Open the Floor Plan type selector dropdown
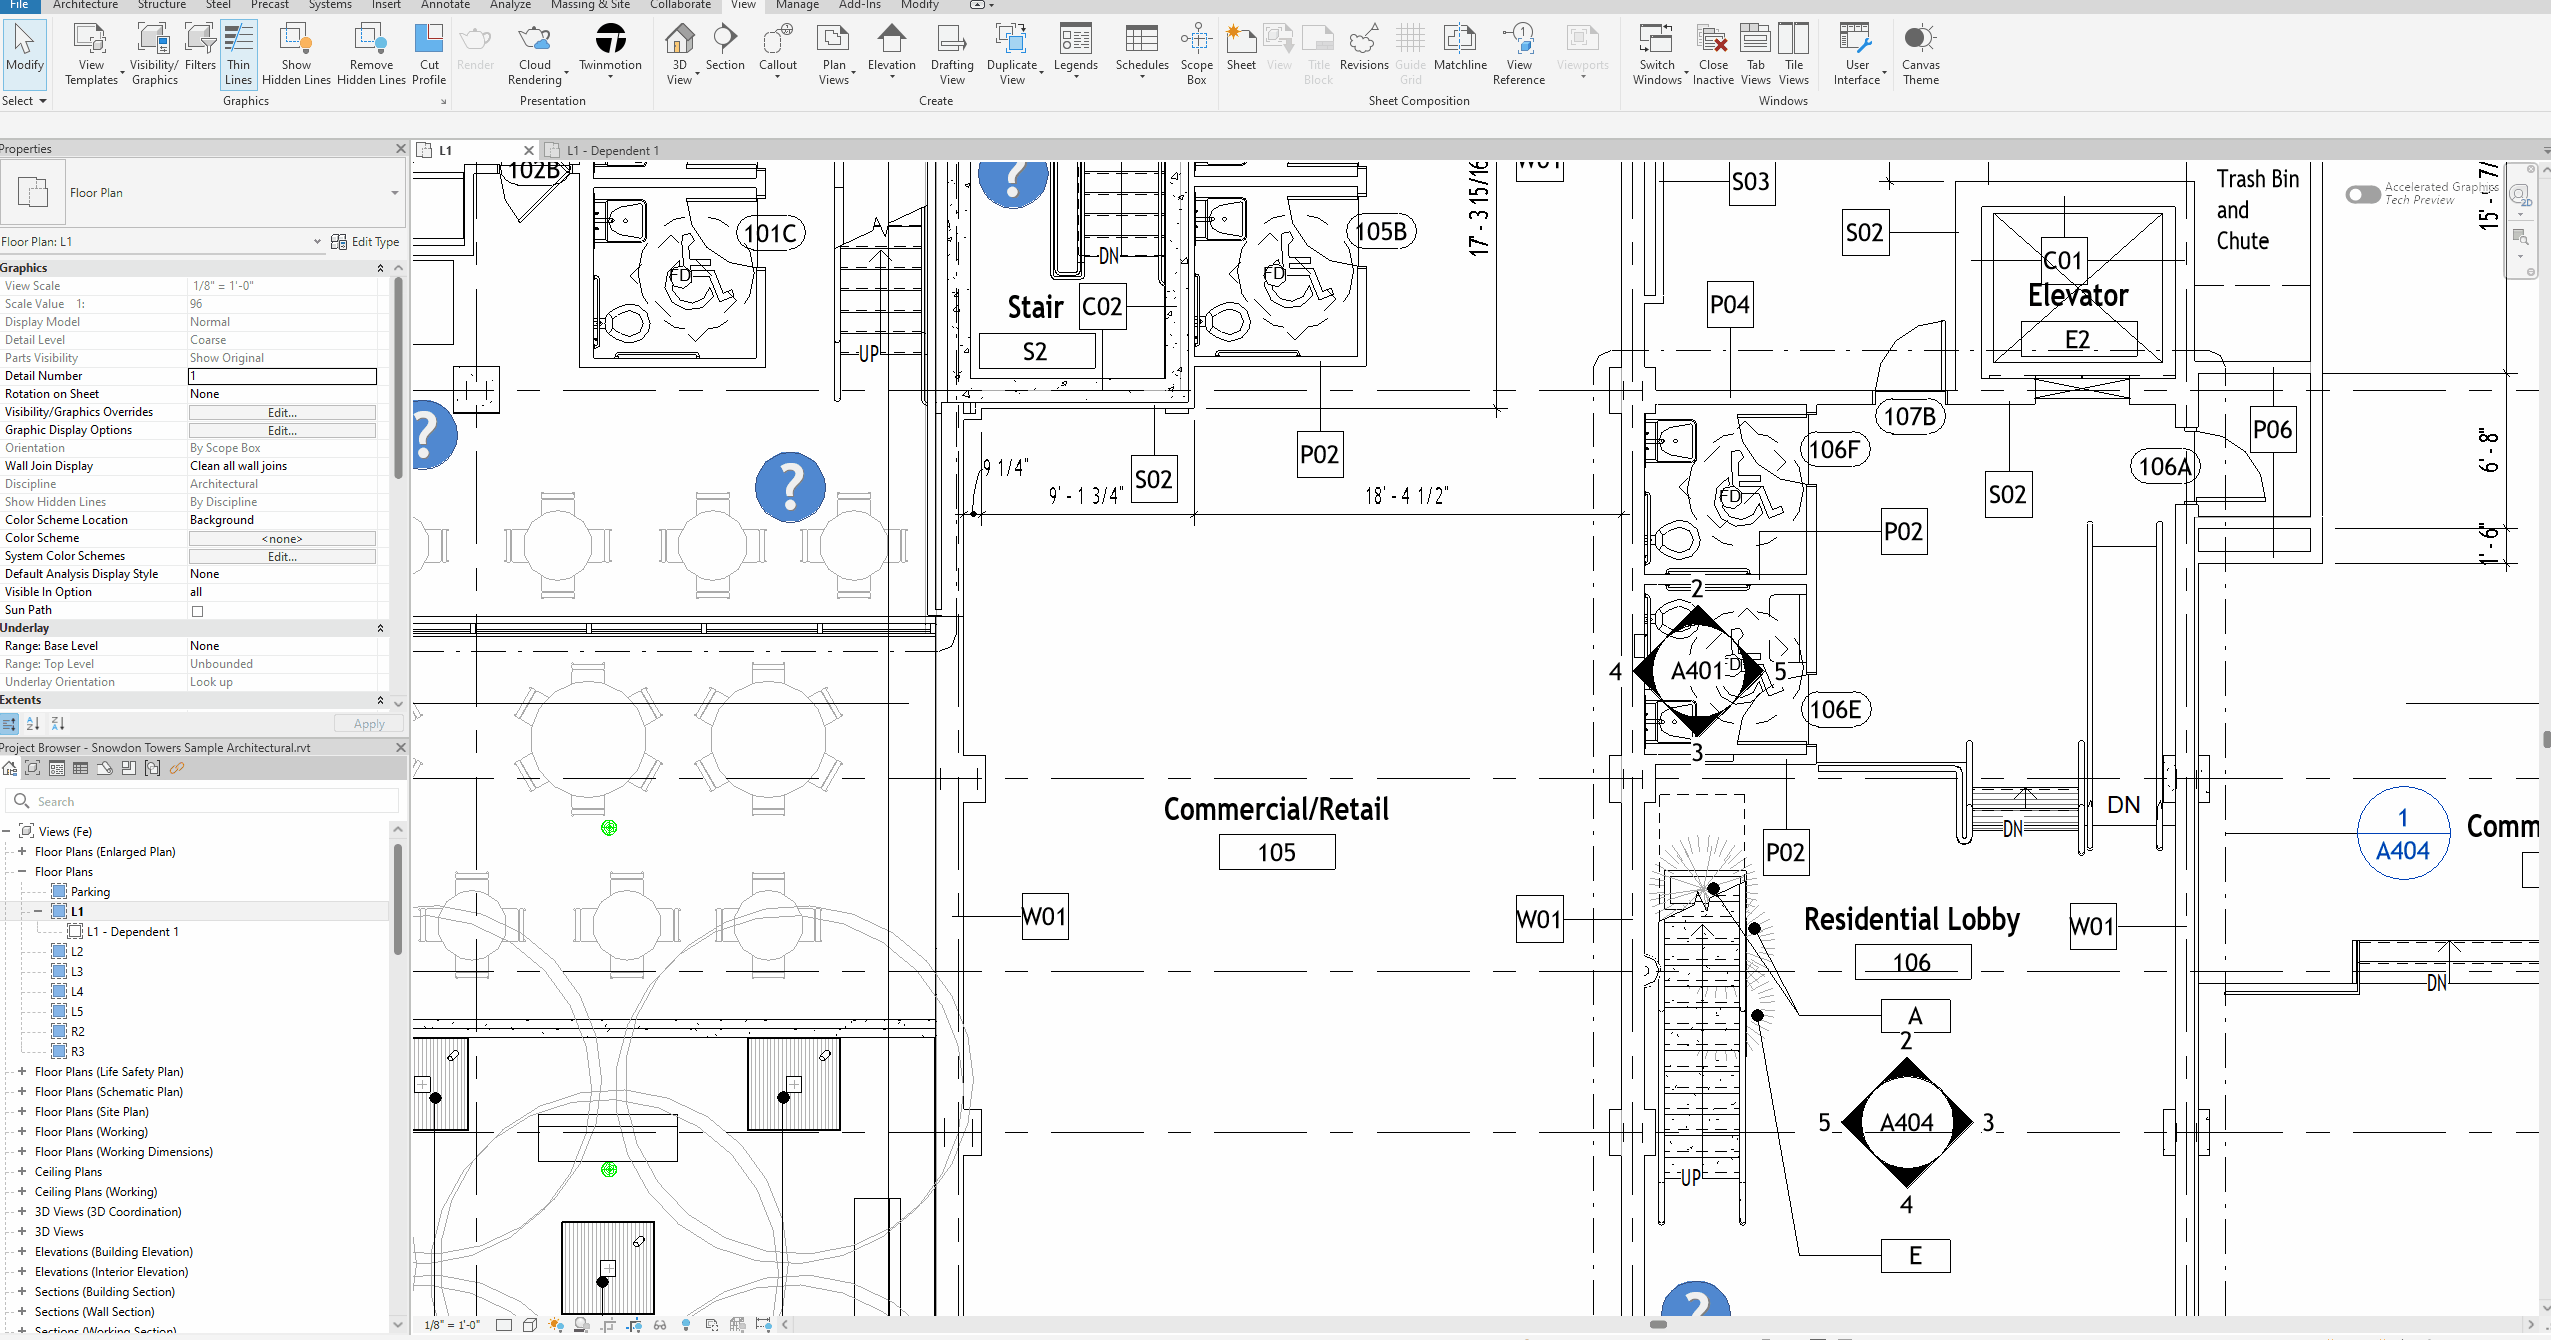This screenshot has height=1340, width=2551. click(395, 192)
